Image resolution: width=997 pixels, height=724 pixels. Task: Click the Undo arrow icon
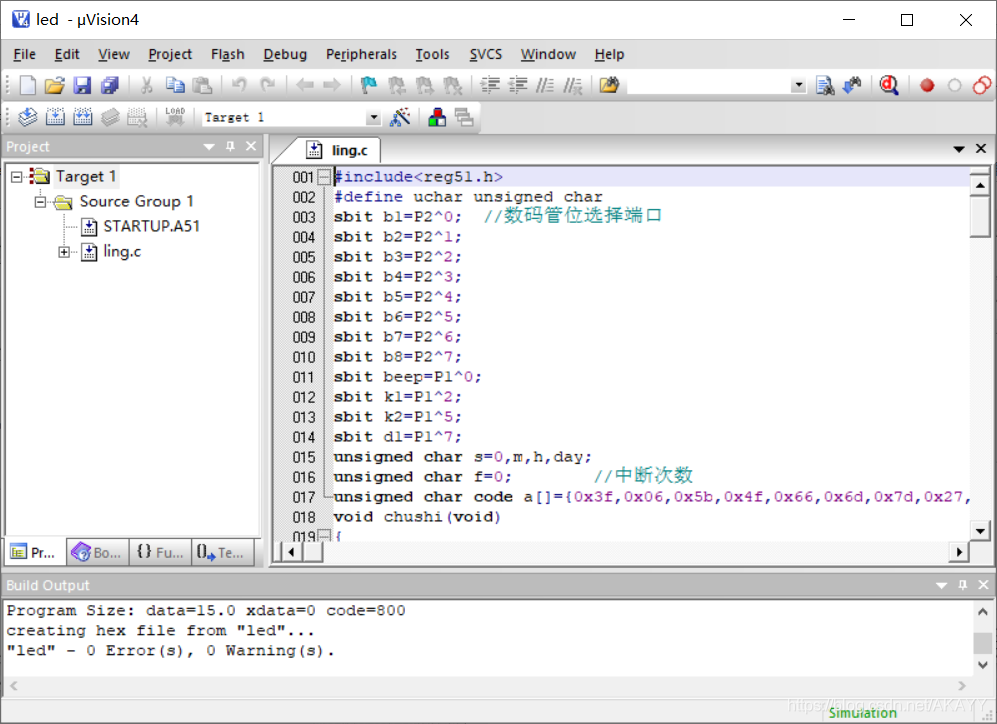[x=240, y=85]
